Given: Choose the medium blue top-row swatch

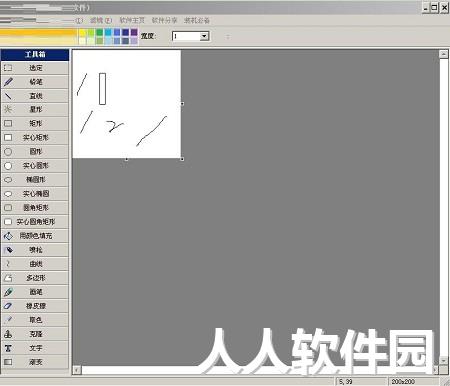Looking at the screenshot, I should click(x=117, y=32).
